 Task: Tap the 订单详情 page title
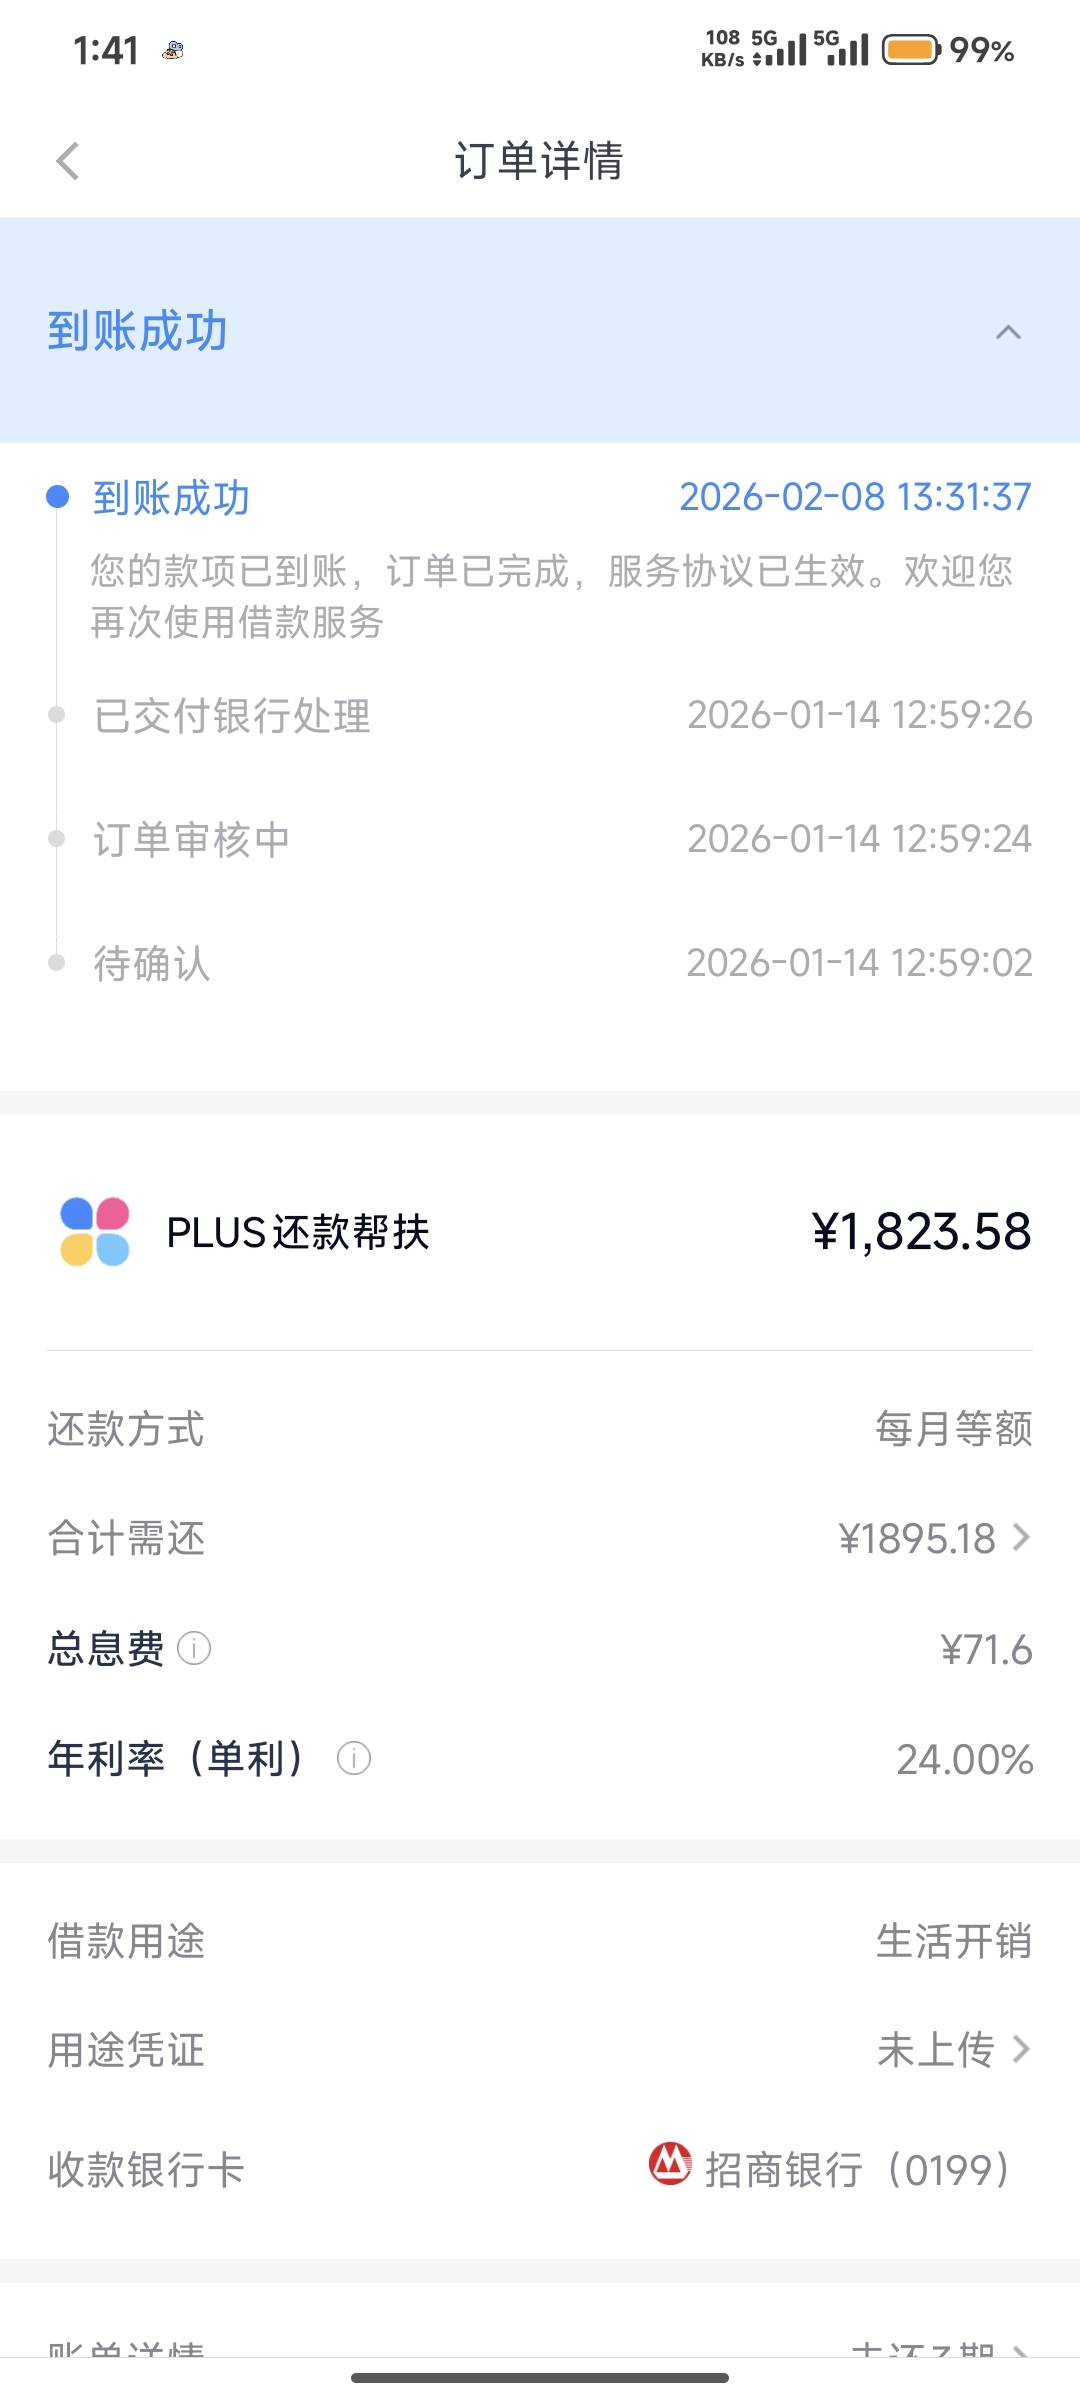tap(539, 160)
